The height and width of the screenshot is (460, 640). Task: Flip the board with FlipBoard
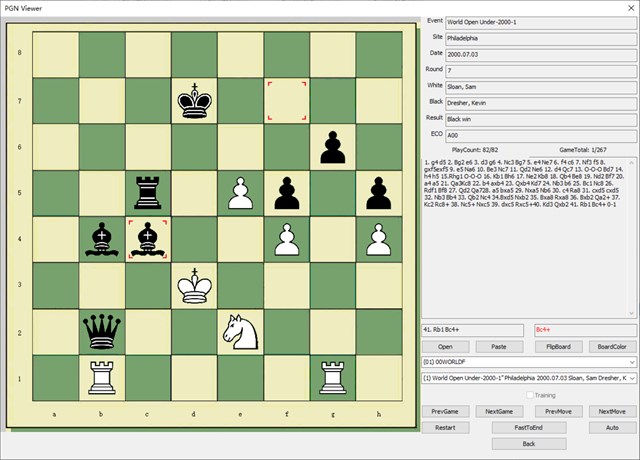pos(558,347)
